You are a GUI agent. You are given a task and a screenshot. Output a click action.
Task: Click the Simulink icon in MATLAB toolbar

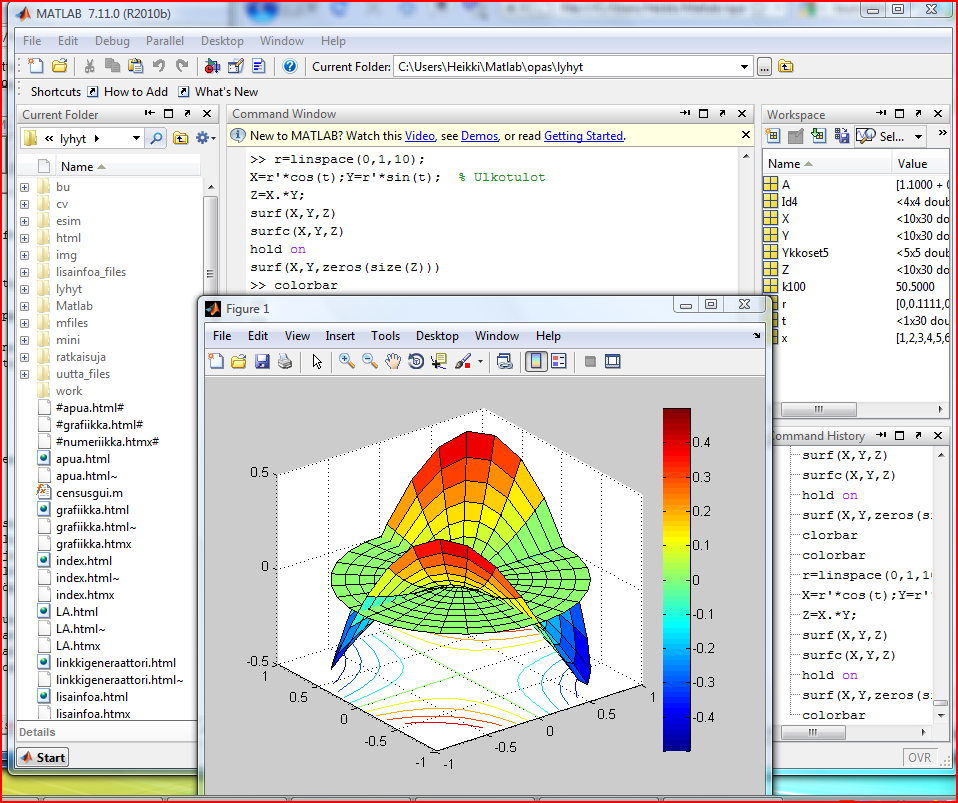[212, 67]
